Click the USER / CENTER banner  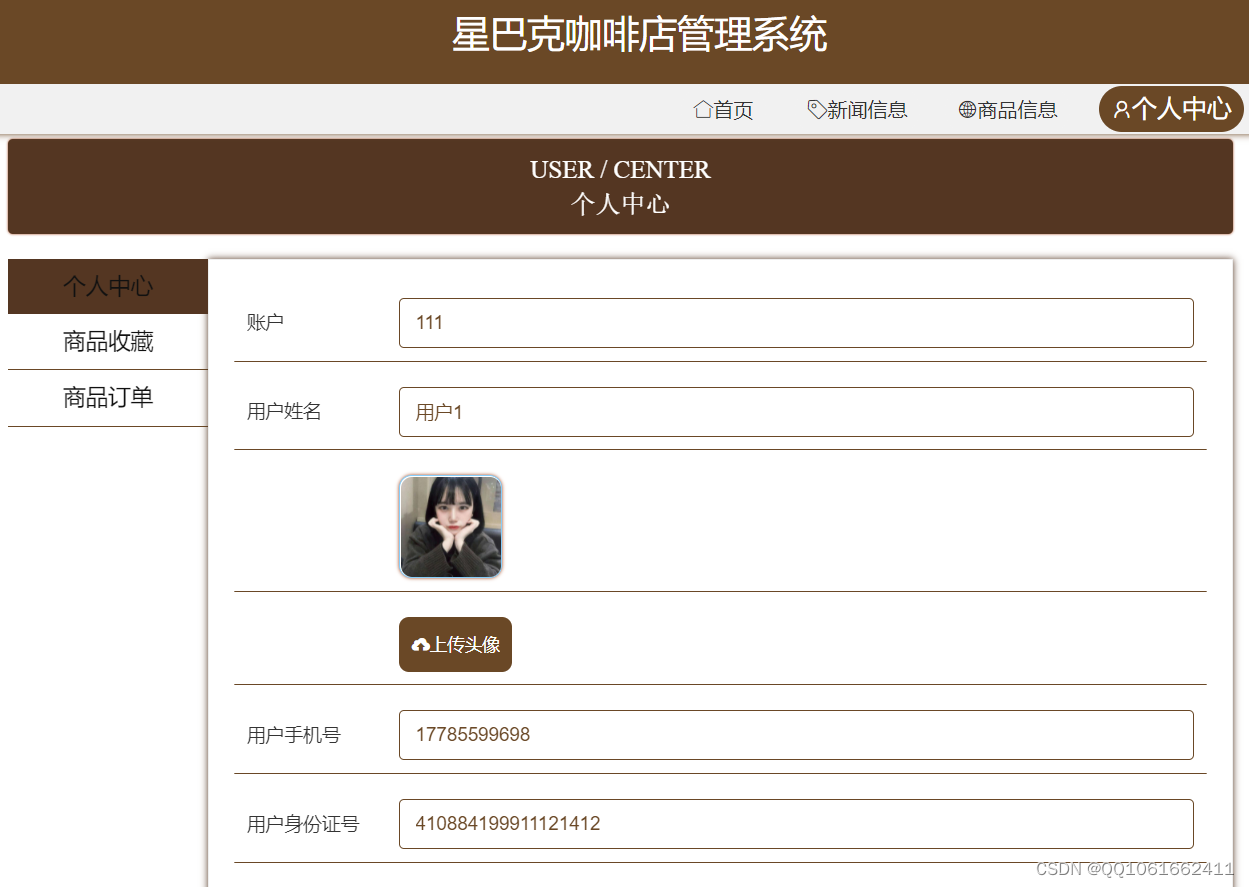tap(620, 186)
